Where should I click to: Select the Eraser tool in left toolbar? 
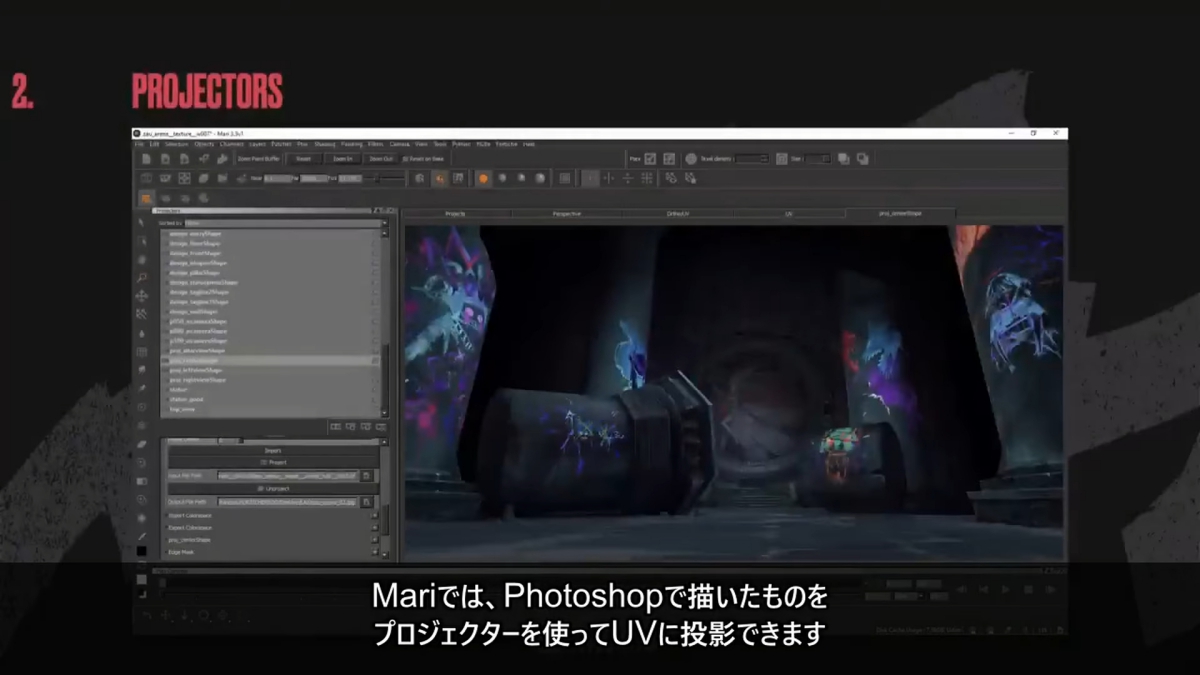pos(141,444)
